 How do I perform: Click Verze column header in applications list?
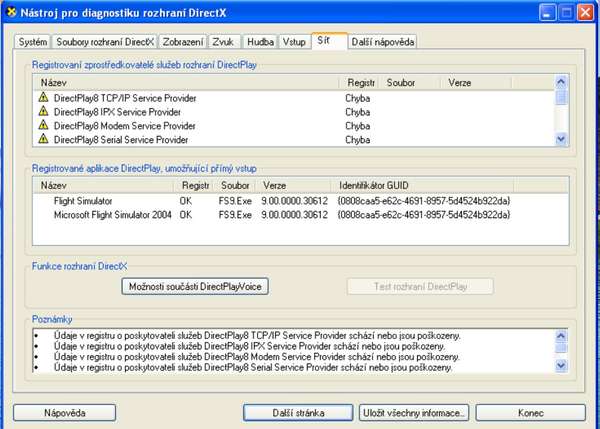tap(293, 186)
